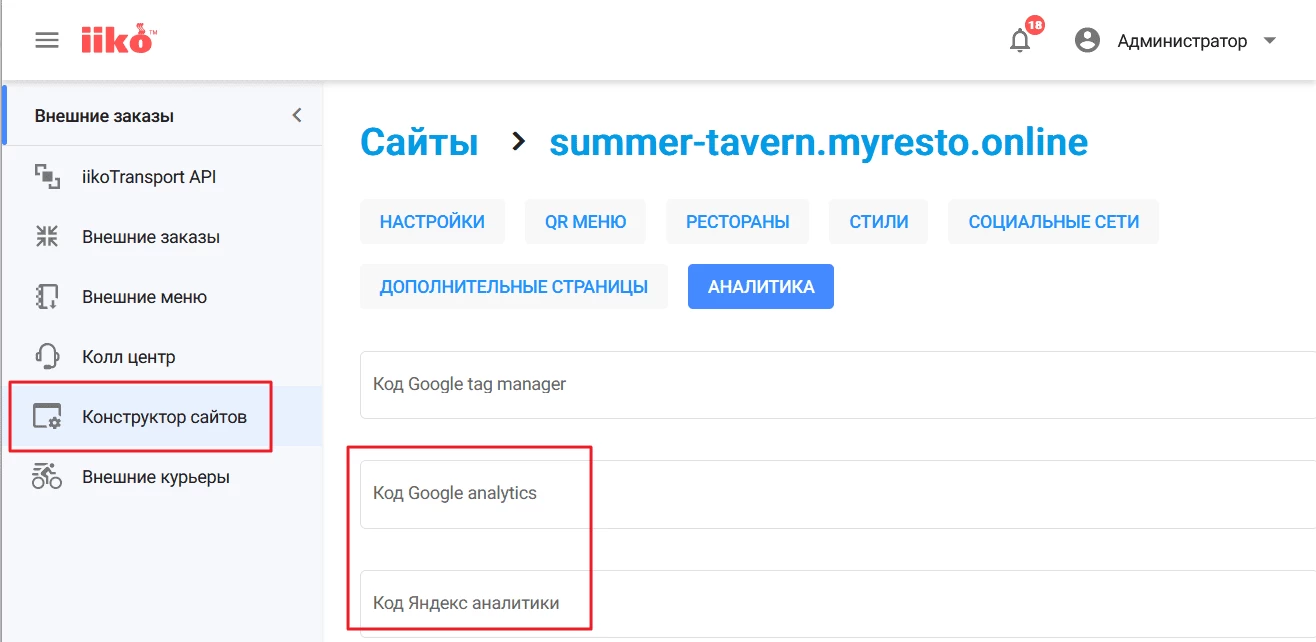Expand the Администратор account dropdown arrow
Screen dimensions: 1316x642
click(x=1270, y=41)
